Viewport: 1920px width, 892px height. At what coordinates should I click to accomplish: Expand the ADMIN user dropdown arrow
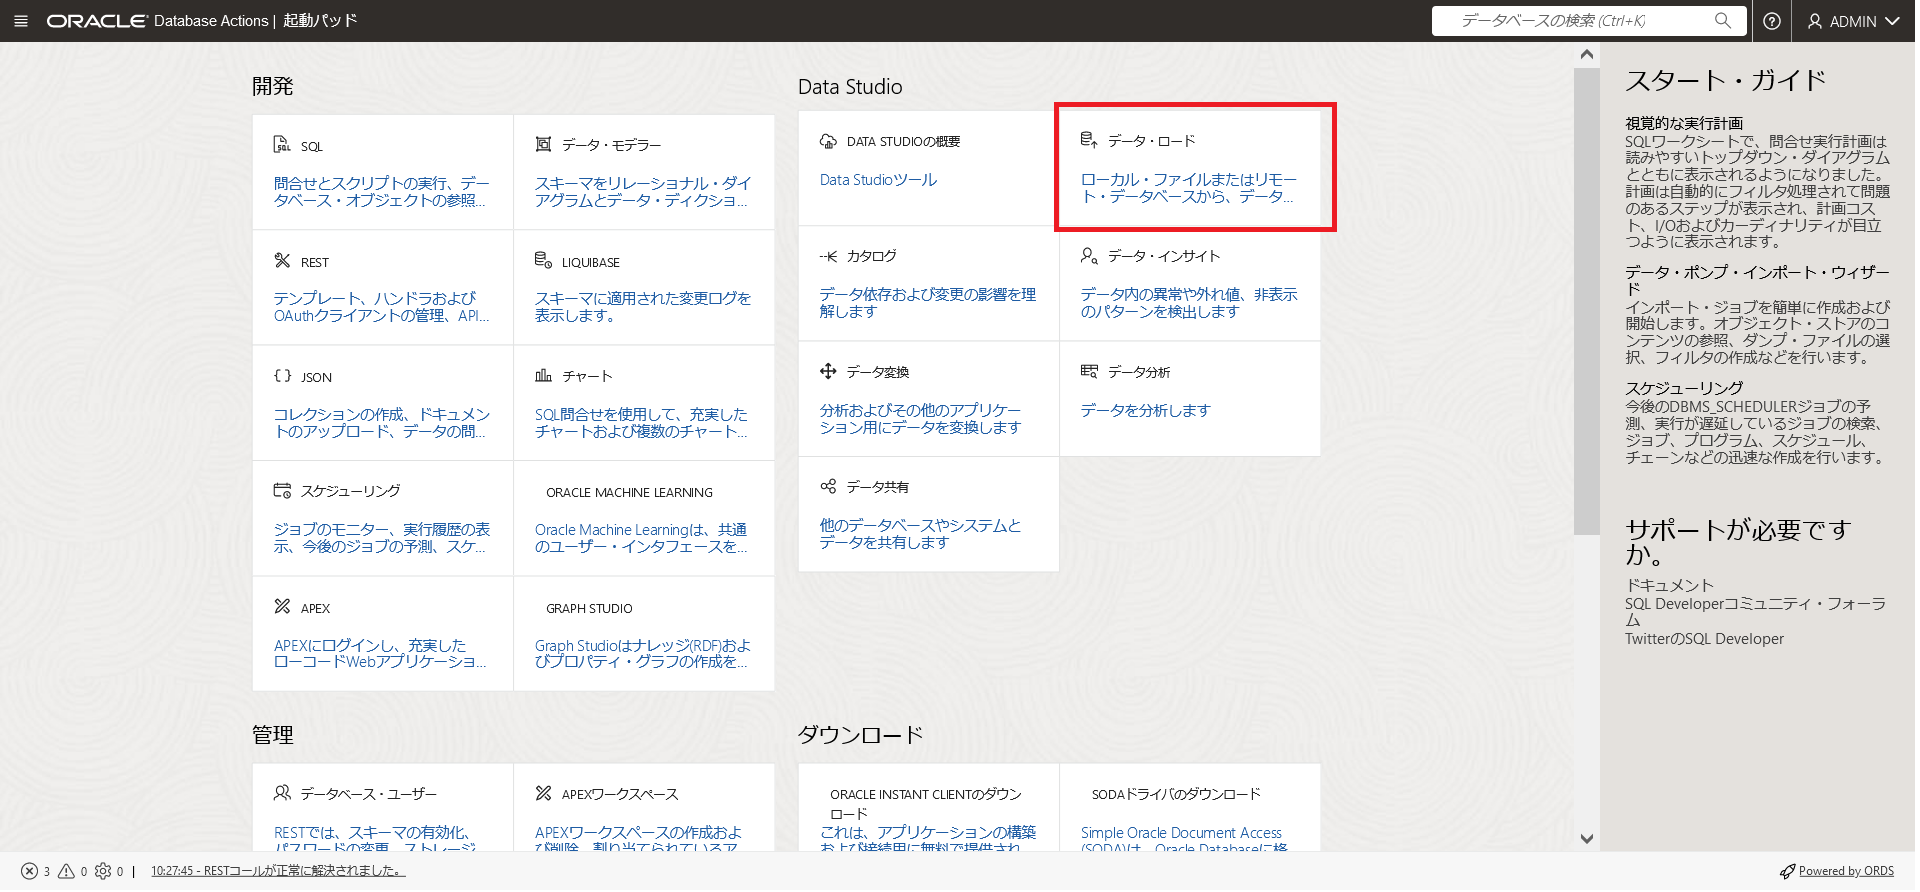pos(1892,21)
